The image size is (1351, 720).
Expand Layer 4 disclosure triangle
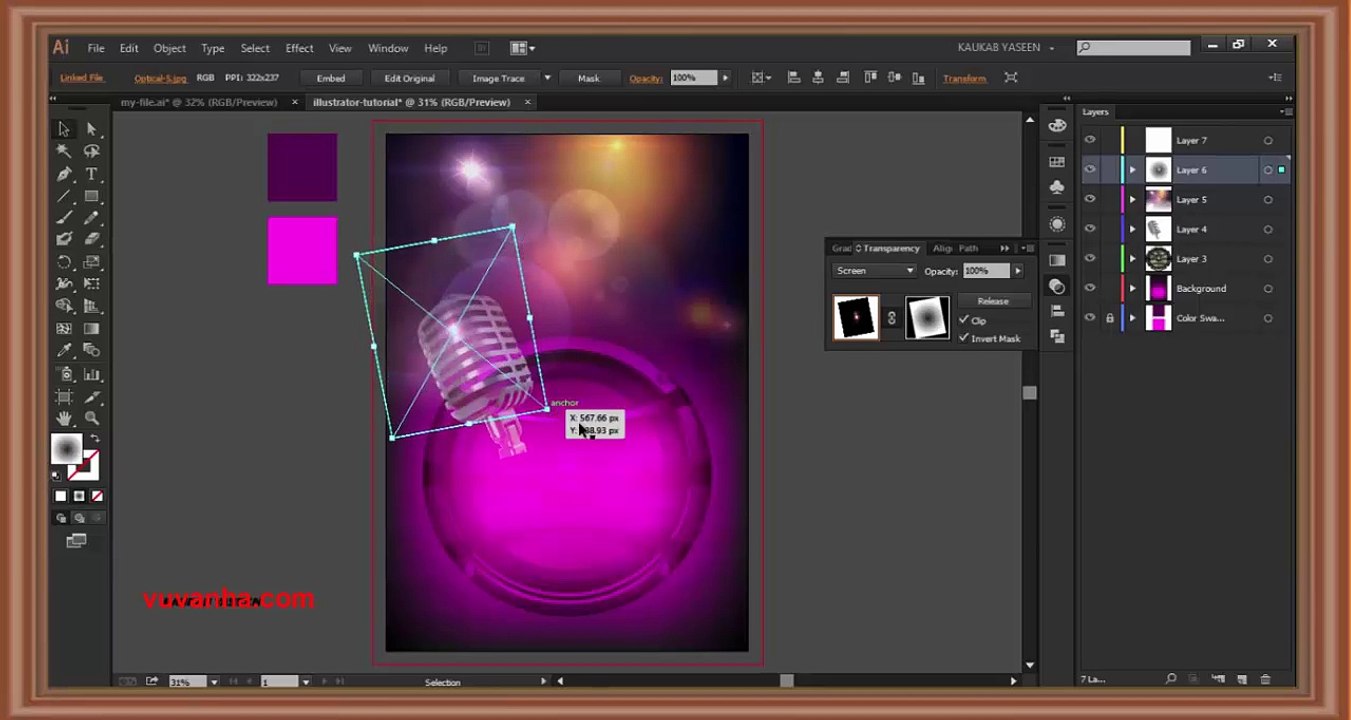[x=1132, y=229]
